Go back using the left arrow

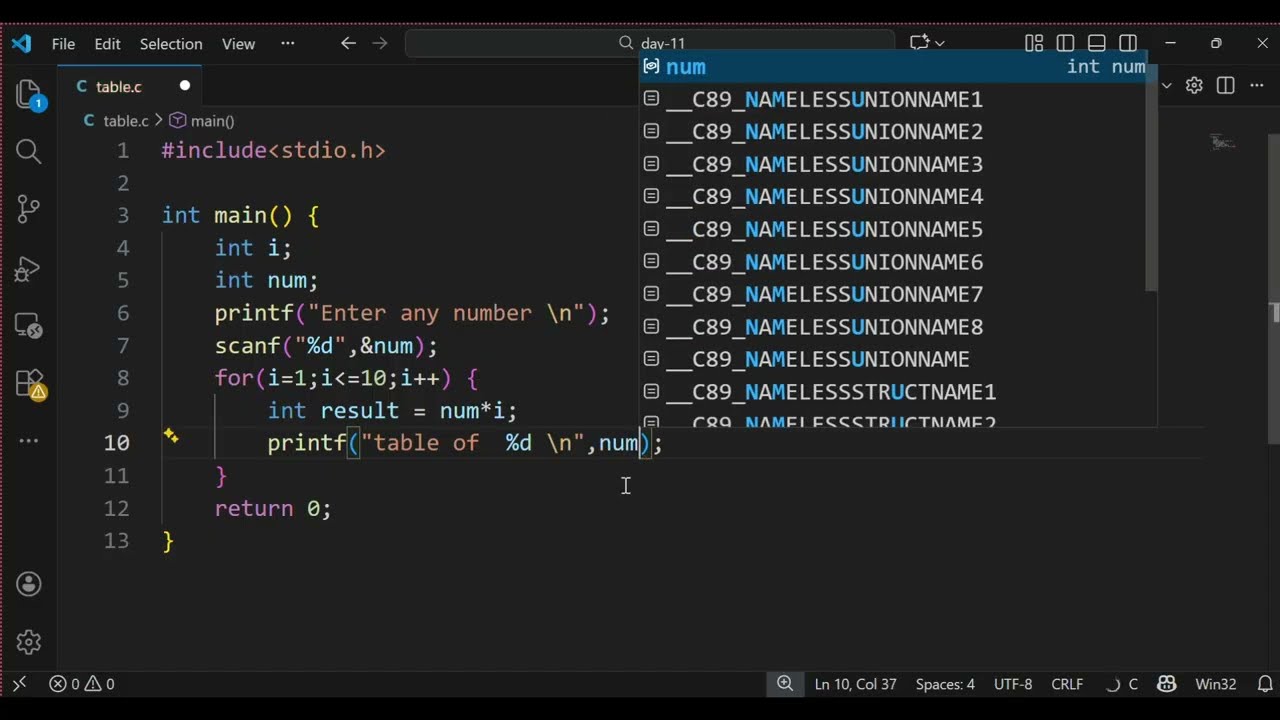348,43
